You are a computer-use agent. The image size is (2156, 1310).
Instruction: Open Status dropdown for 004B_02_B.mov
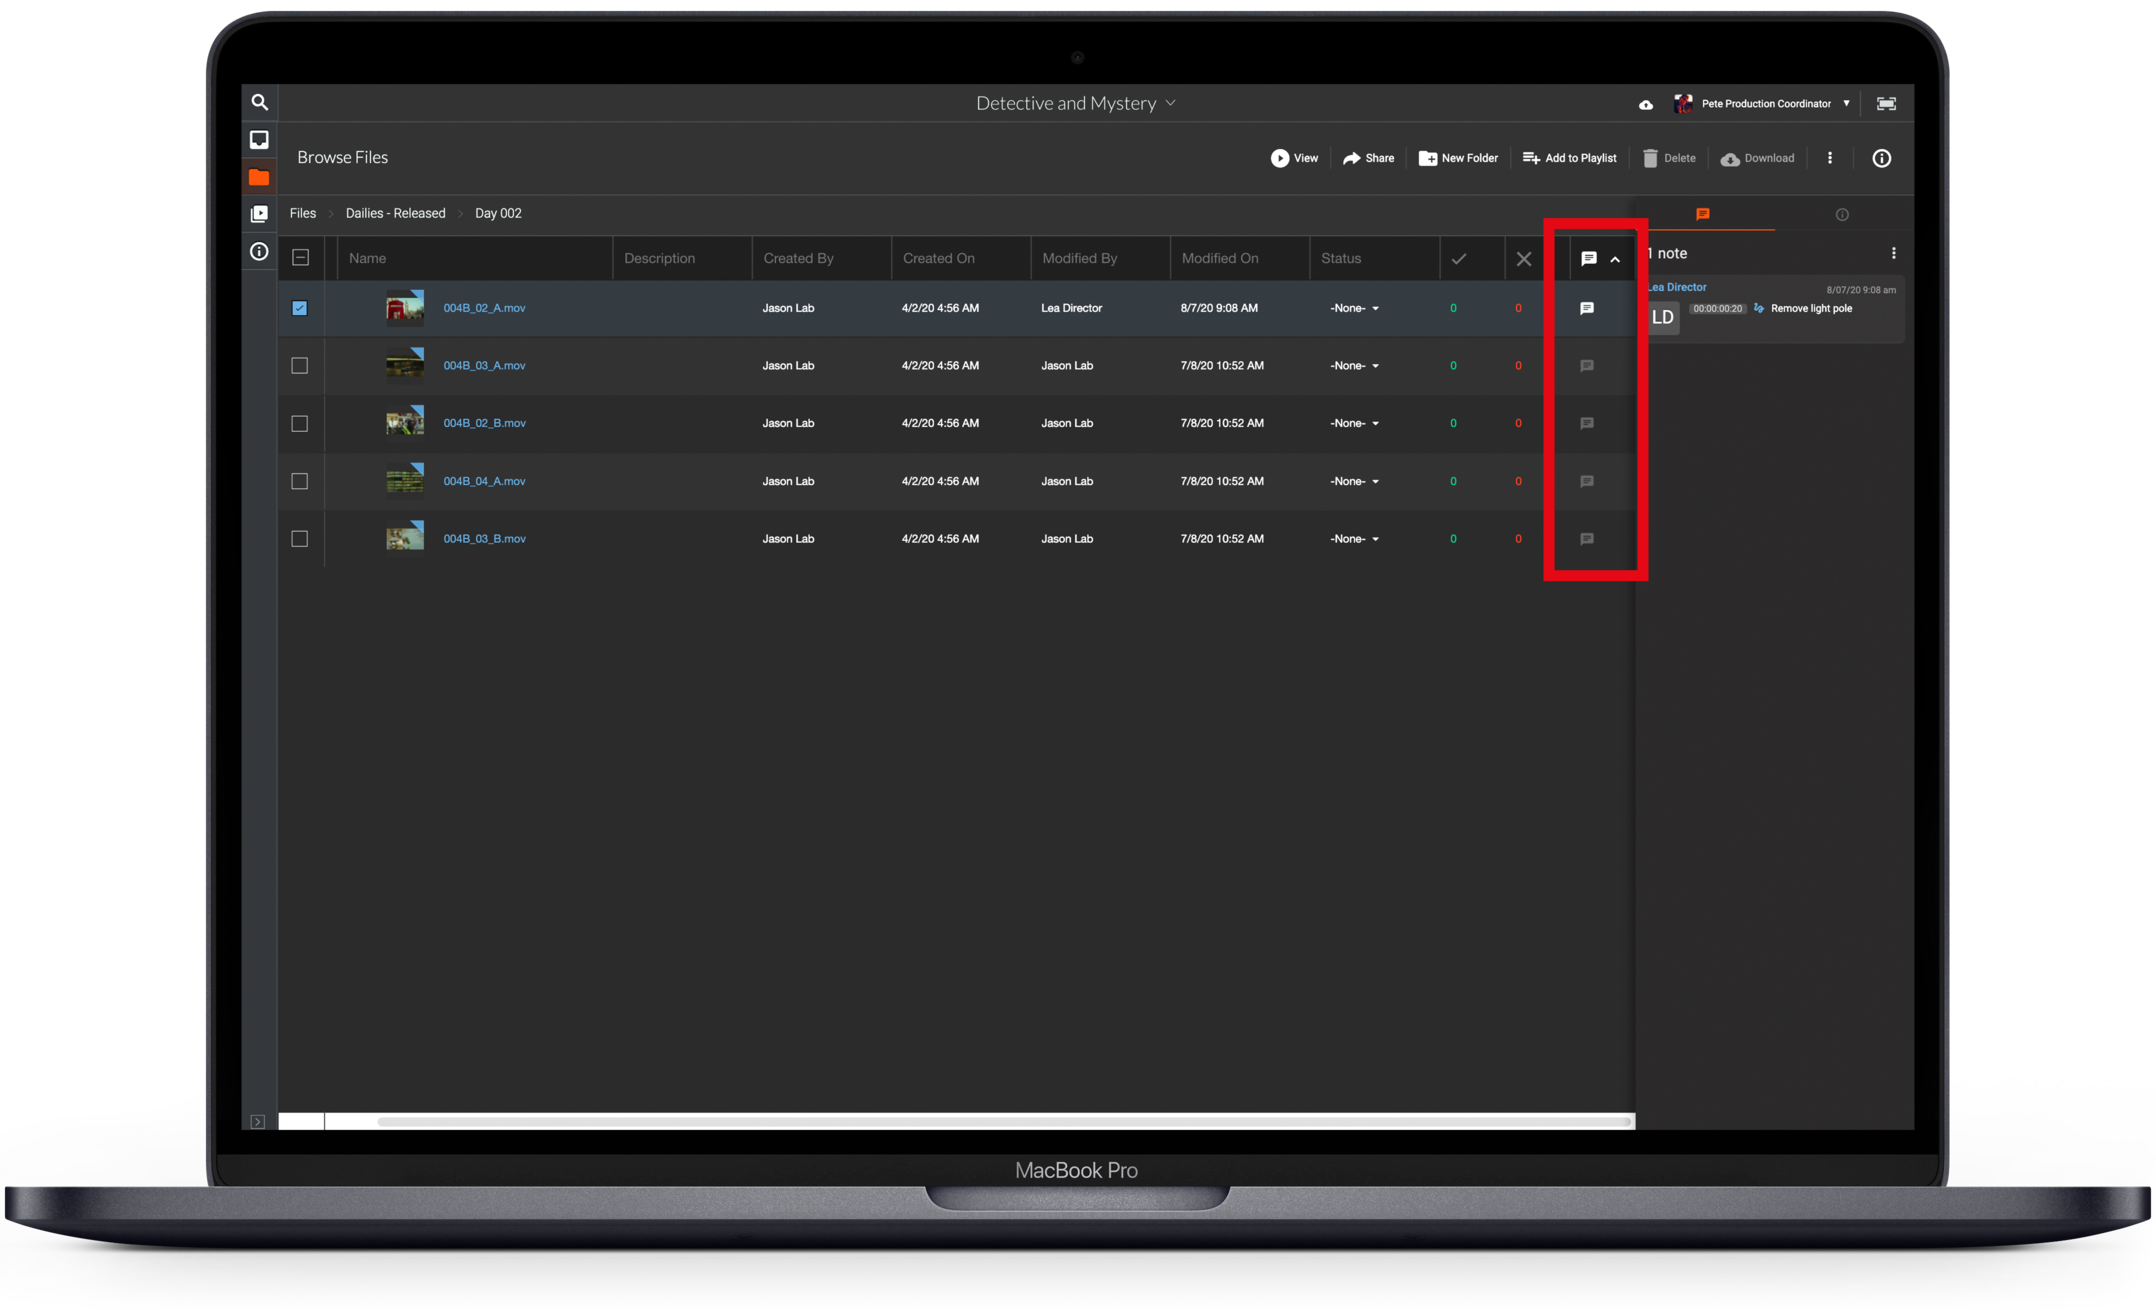click(x=1354, y=423)
